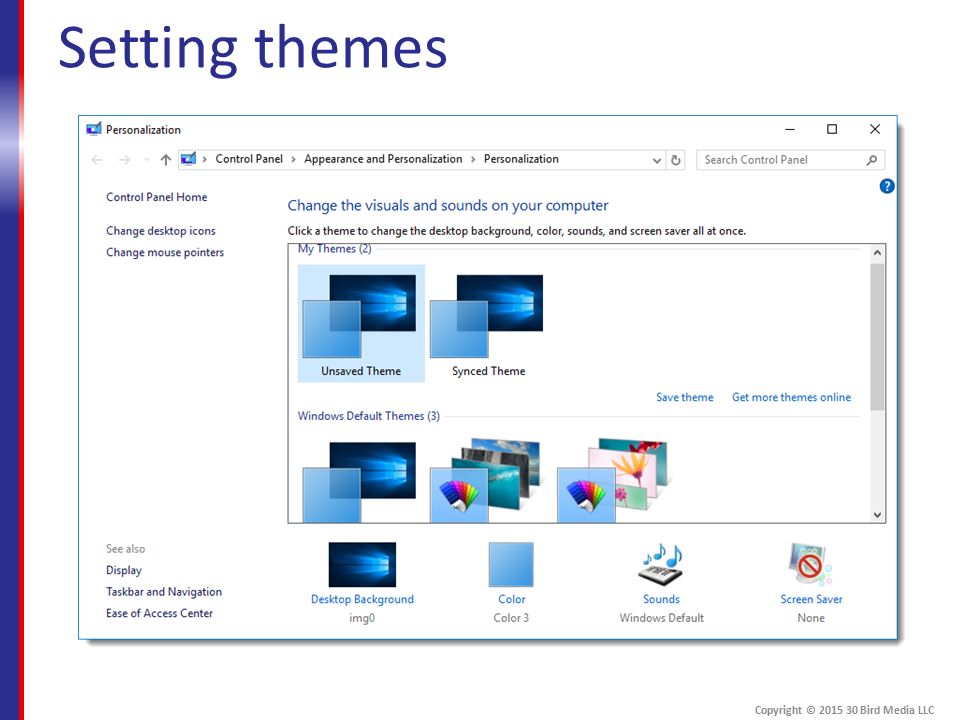Click the Sounds label link
This screenshot has width=960, height=720.
tap(661, 599)
